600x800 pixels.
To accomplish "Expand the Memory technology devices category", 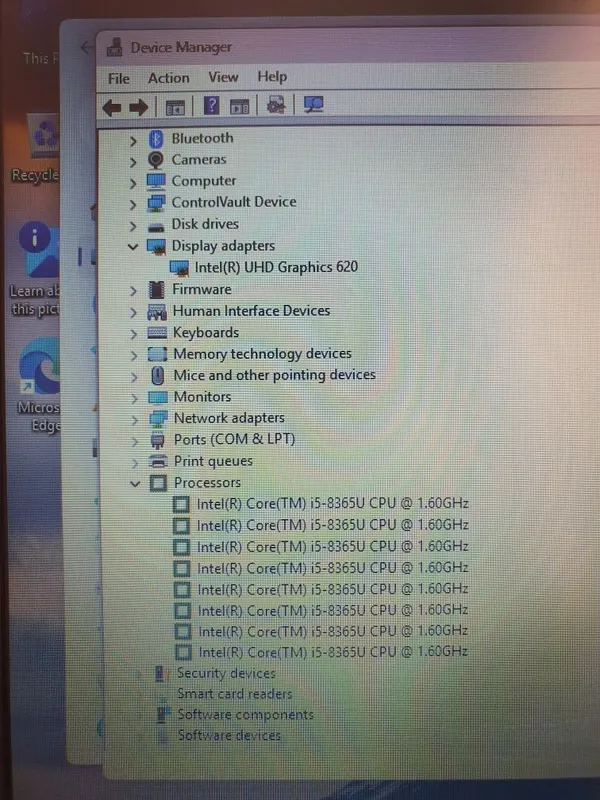I will coord(134,355).
